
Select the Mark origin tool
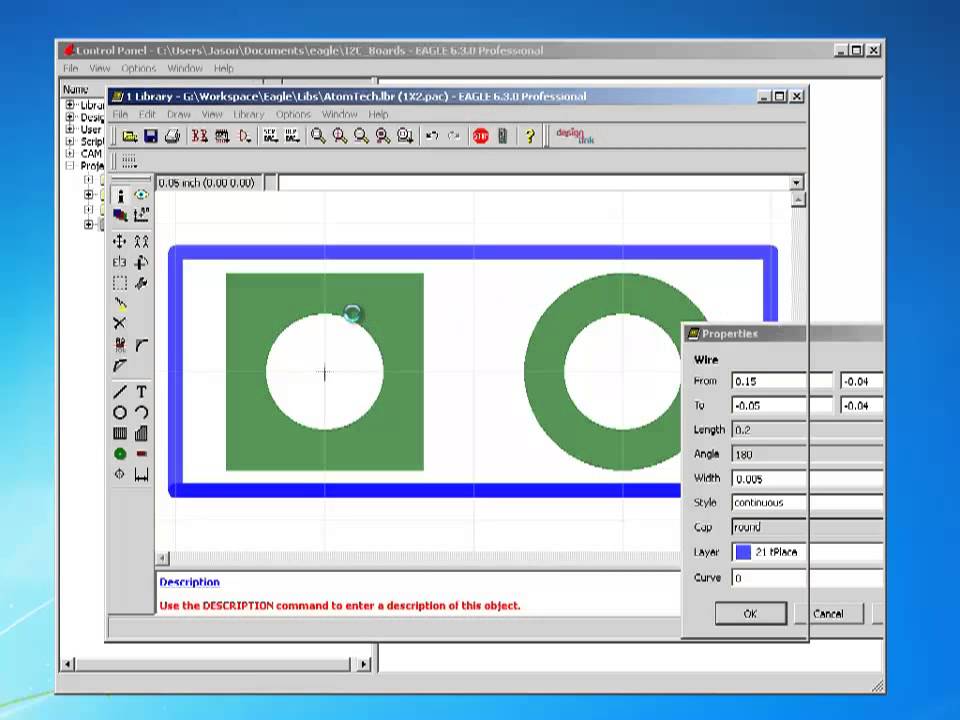pos(141,215)
